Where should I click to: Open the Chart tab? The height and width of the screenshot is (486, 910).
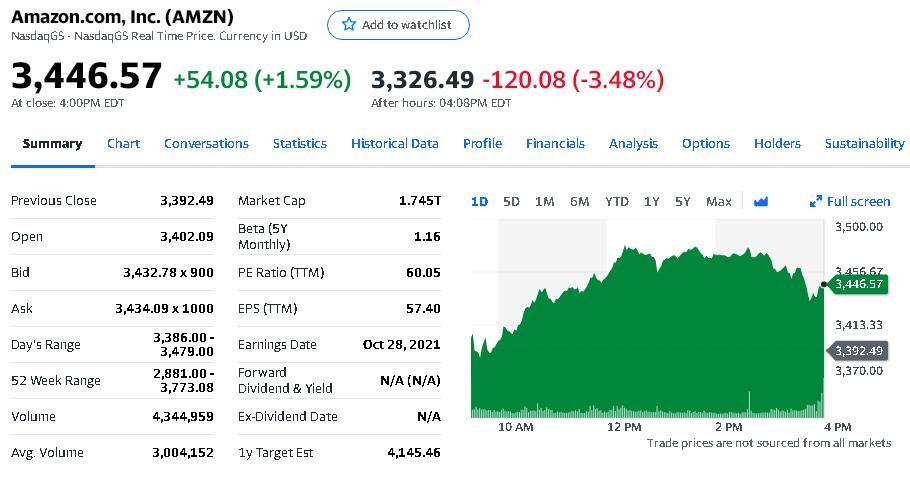coord(123,143)
